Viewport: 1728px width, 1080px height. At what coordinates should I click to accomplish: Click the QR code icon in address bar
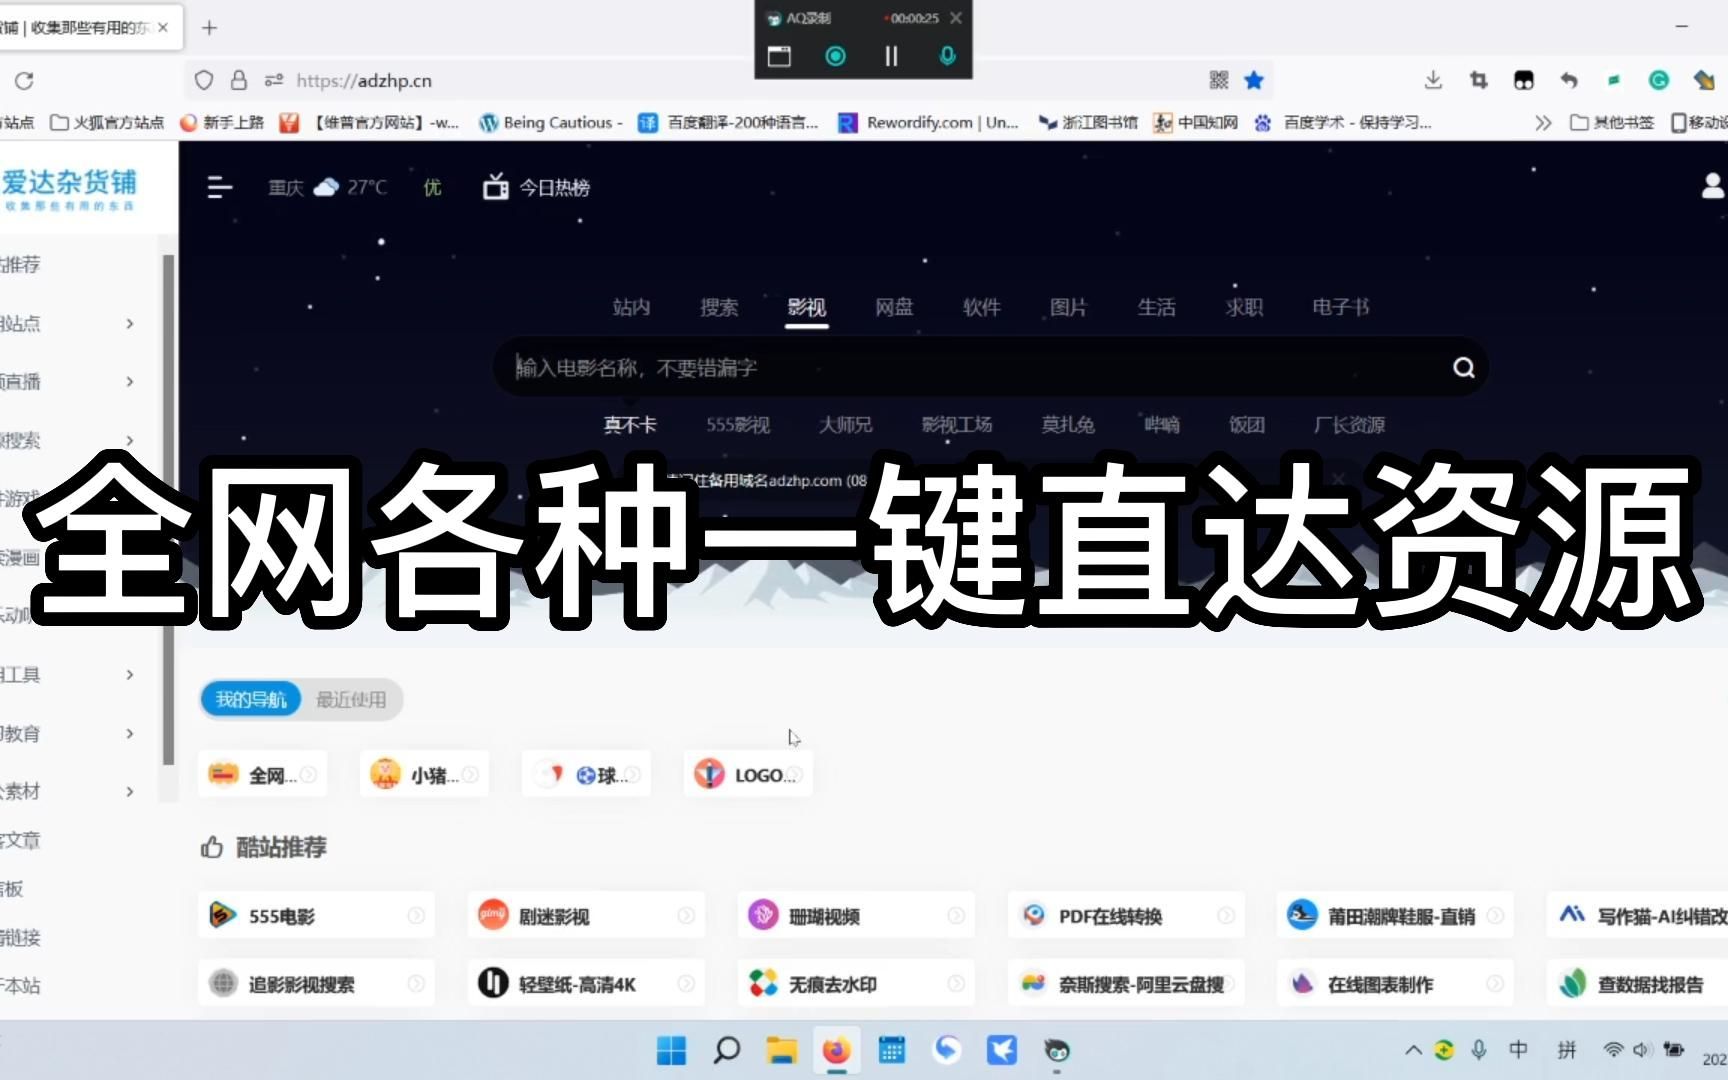pos(1218,80)
